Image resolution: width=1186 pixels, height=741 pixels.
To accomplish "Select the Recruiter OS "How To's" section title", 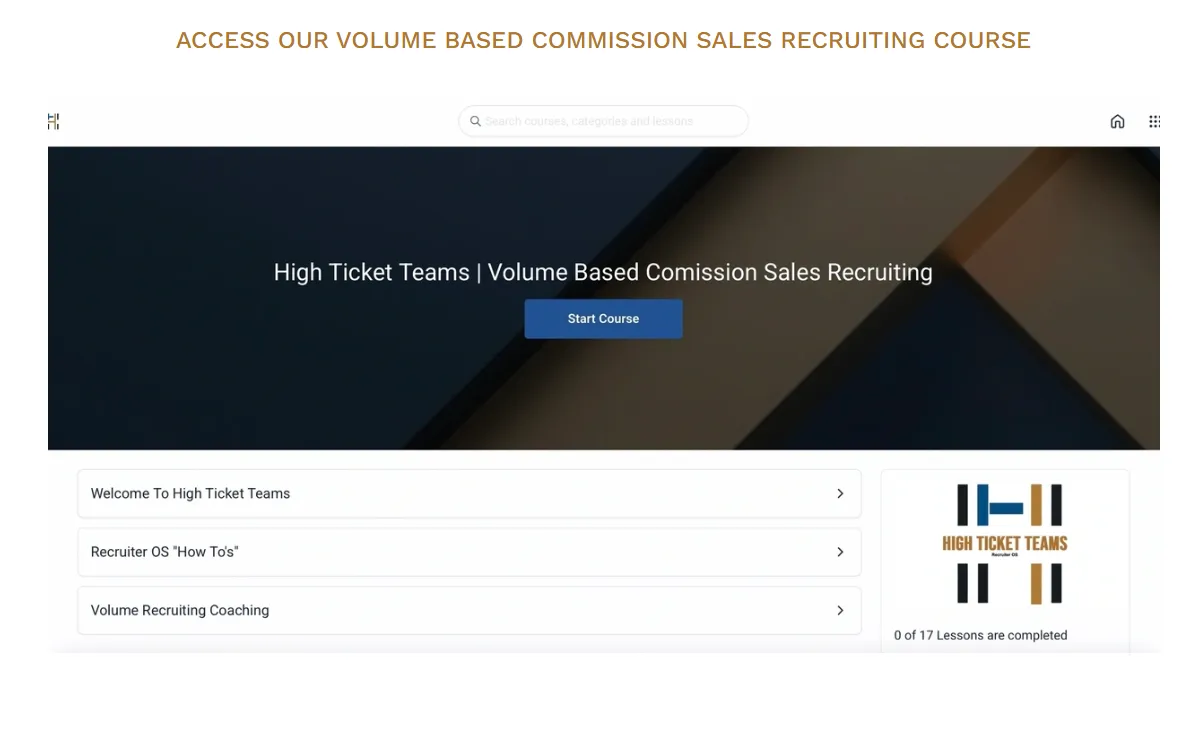I will (x=164, y=552).
